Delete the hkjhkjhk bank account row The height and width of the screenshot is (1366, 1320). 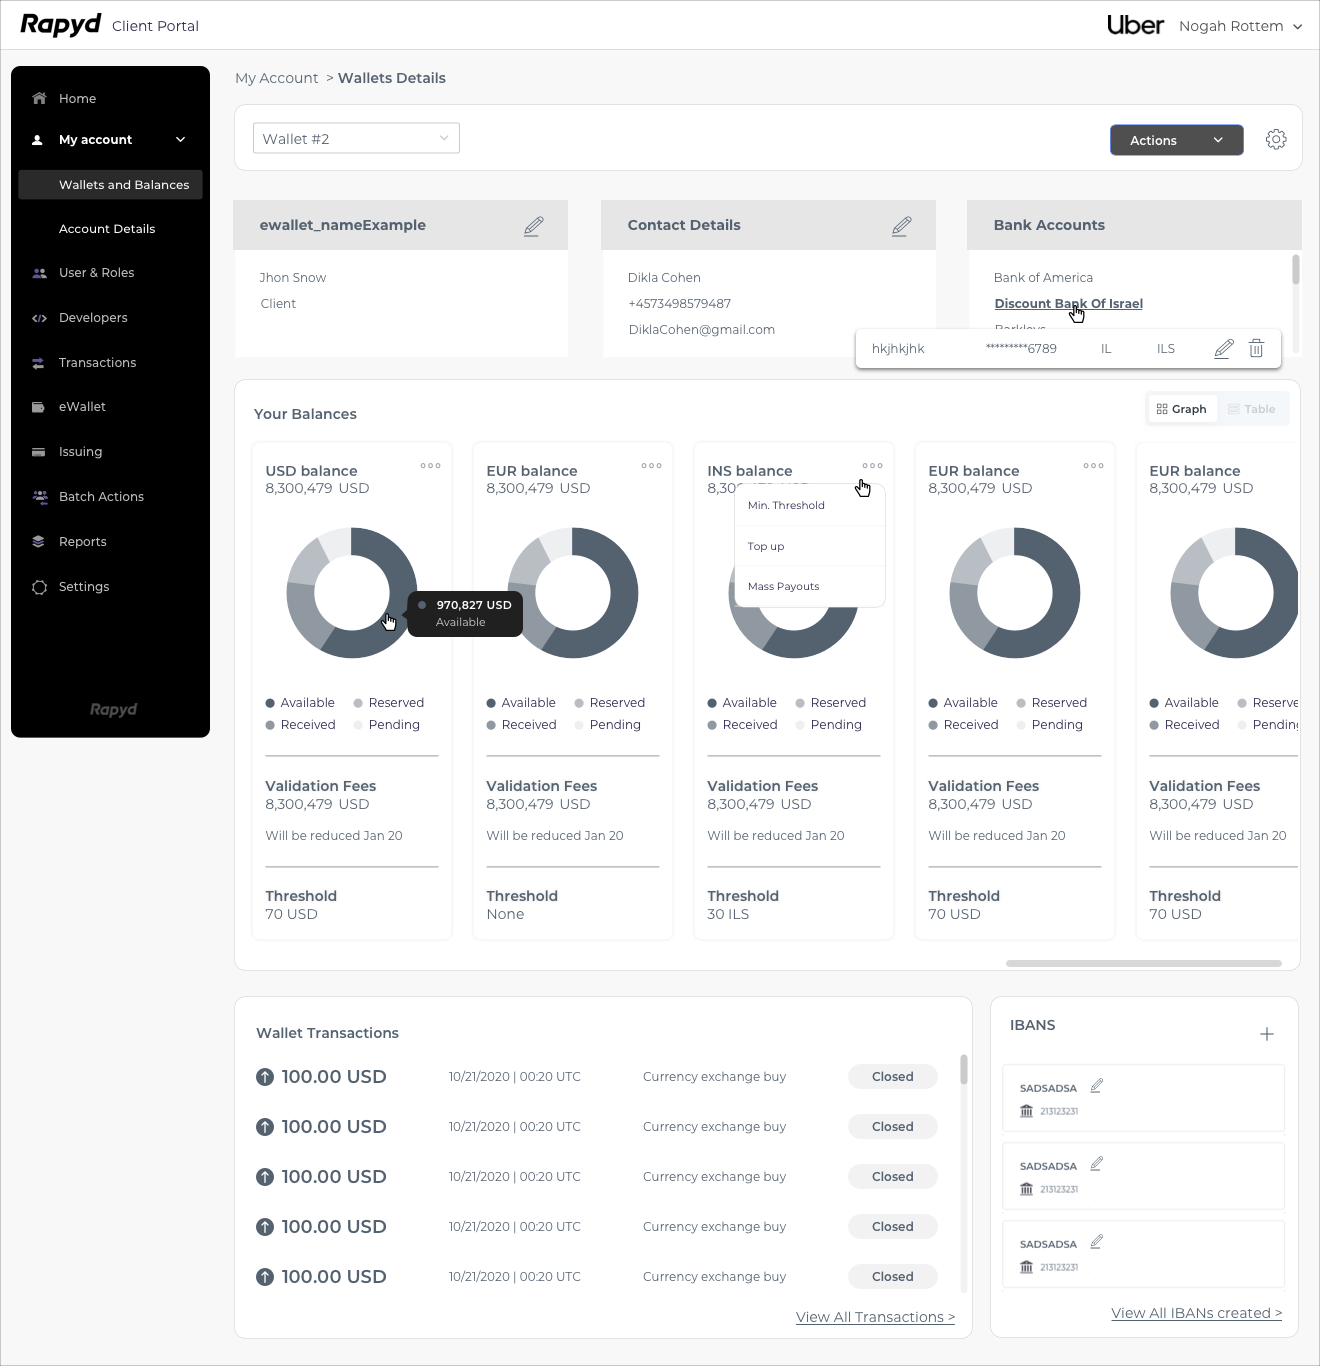1256,349
